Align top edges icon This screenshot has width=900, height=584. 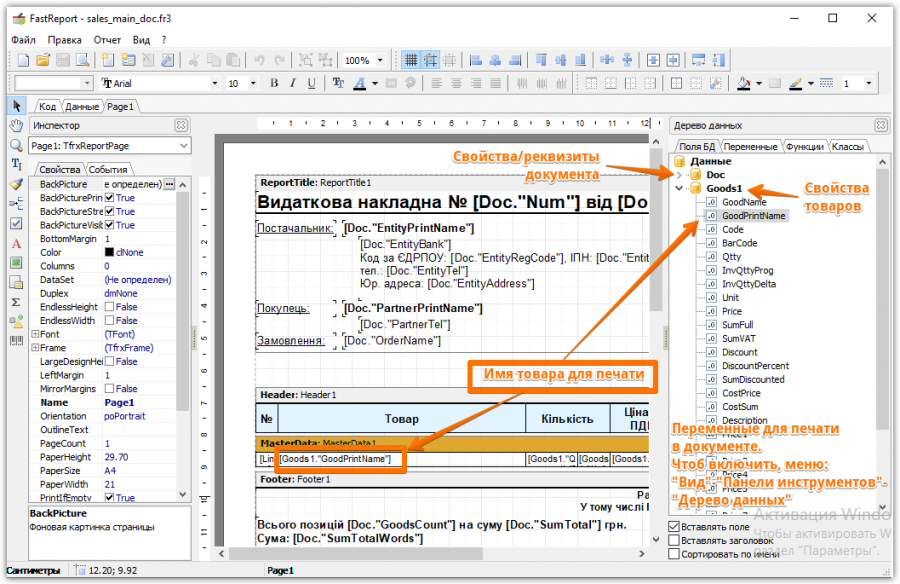click(541, 60)
